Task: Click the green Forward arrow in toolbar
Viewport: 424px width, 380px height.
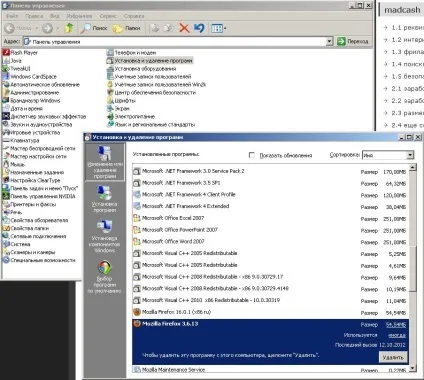Action: (47, 28)
